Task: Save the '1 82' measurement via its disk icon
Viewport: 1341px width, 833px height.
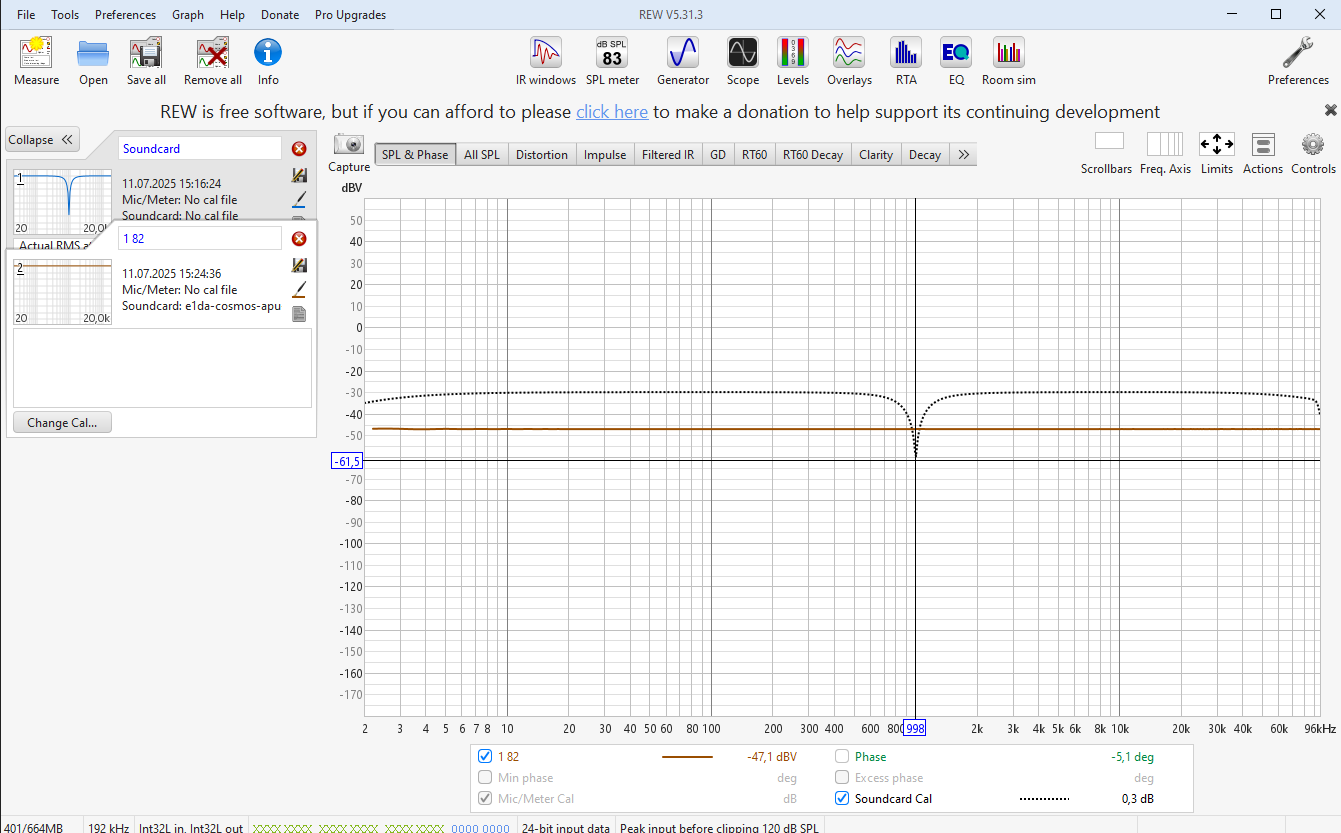Action: tap(299, 265)
